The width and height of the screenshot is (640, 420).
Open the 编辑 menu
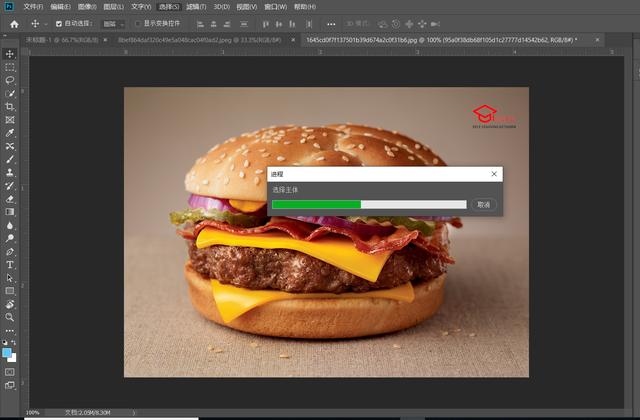(60, 7)
